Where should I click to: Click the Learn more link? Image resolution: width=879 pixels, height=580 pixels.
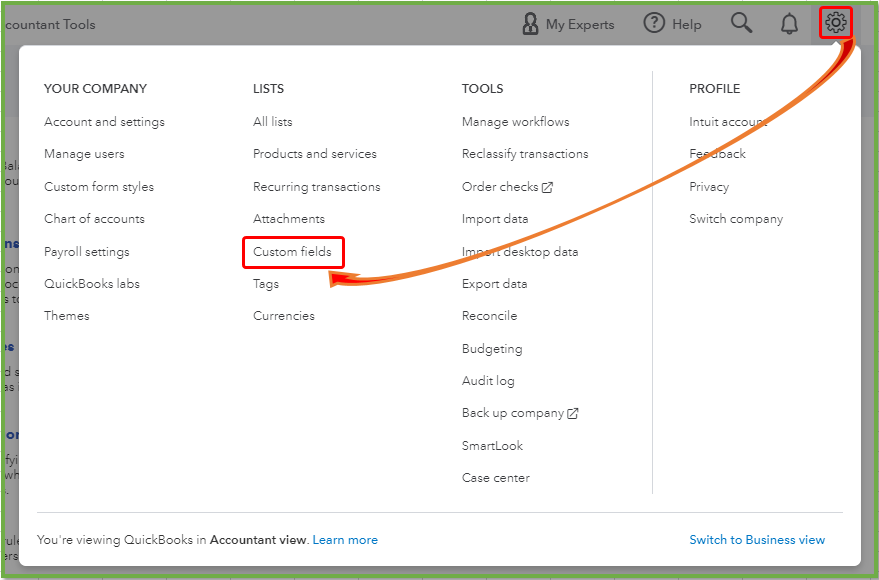(x=345, y=540)
